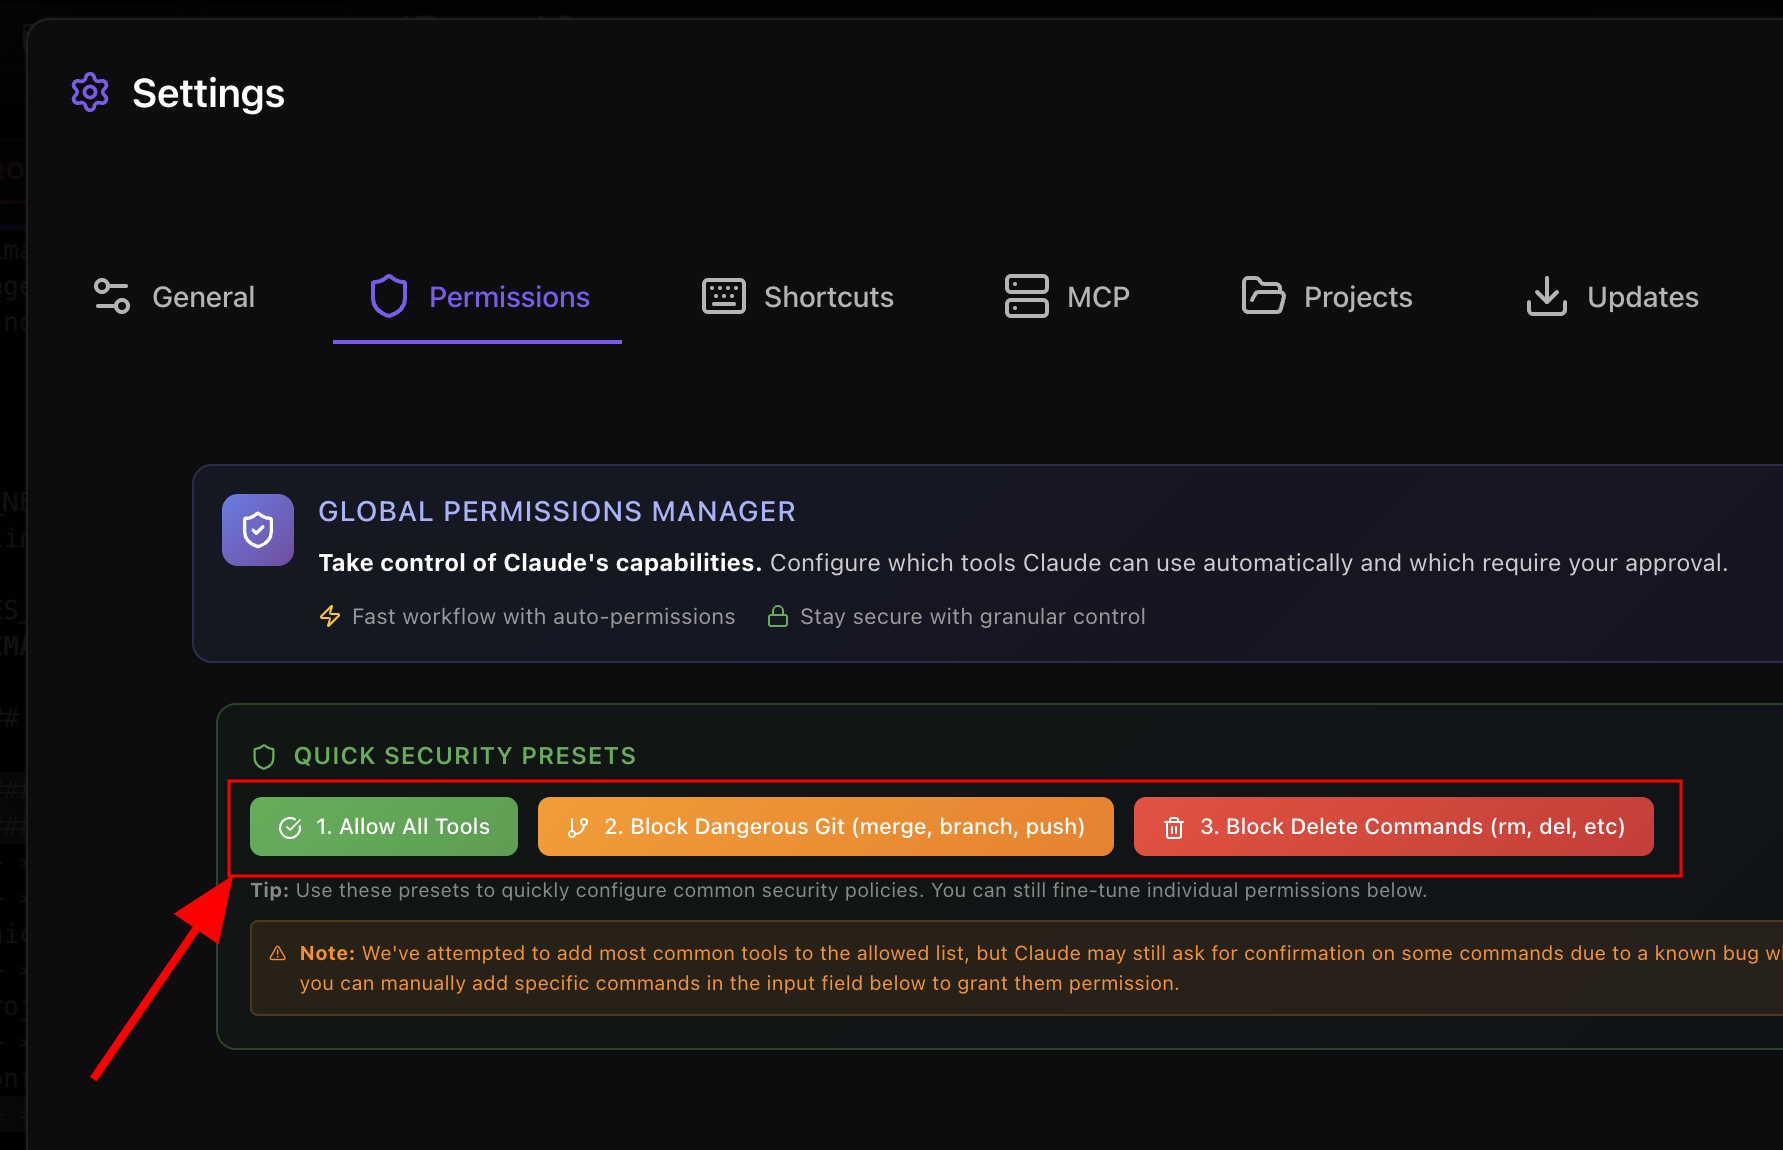Click 'Take control of Claude's capabilities.' text
The width and height of the screenshot is (1783, 1150).
pyautogui.click(x=540, y=563)
